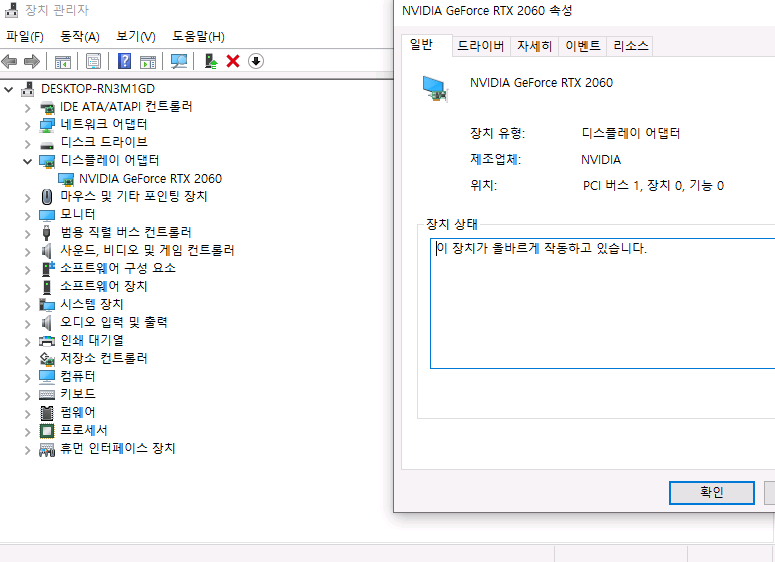Collapse the DESKTOP-RN3M1GD root node
Image resolution: width=775 pixels, height=562 pixels.
pos(8,89)
